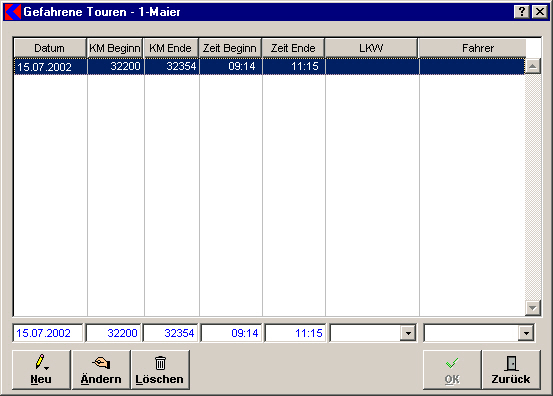Click the Zeit Beginn input field 09:14
Image resolution: width=553 pixels, height=396 pixels.
coord(231,333)
